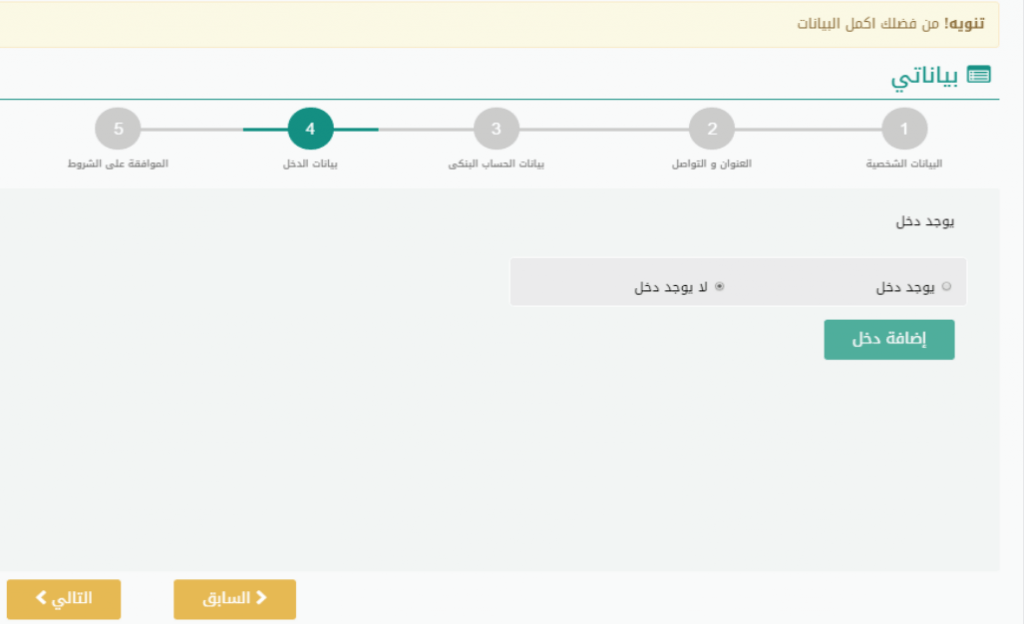Viewport: 1024px width, 624px height.
Task: Click the تنويه alert message text
Action: tap(890, 24)
